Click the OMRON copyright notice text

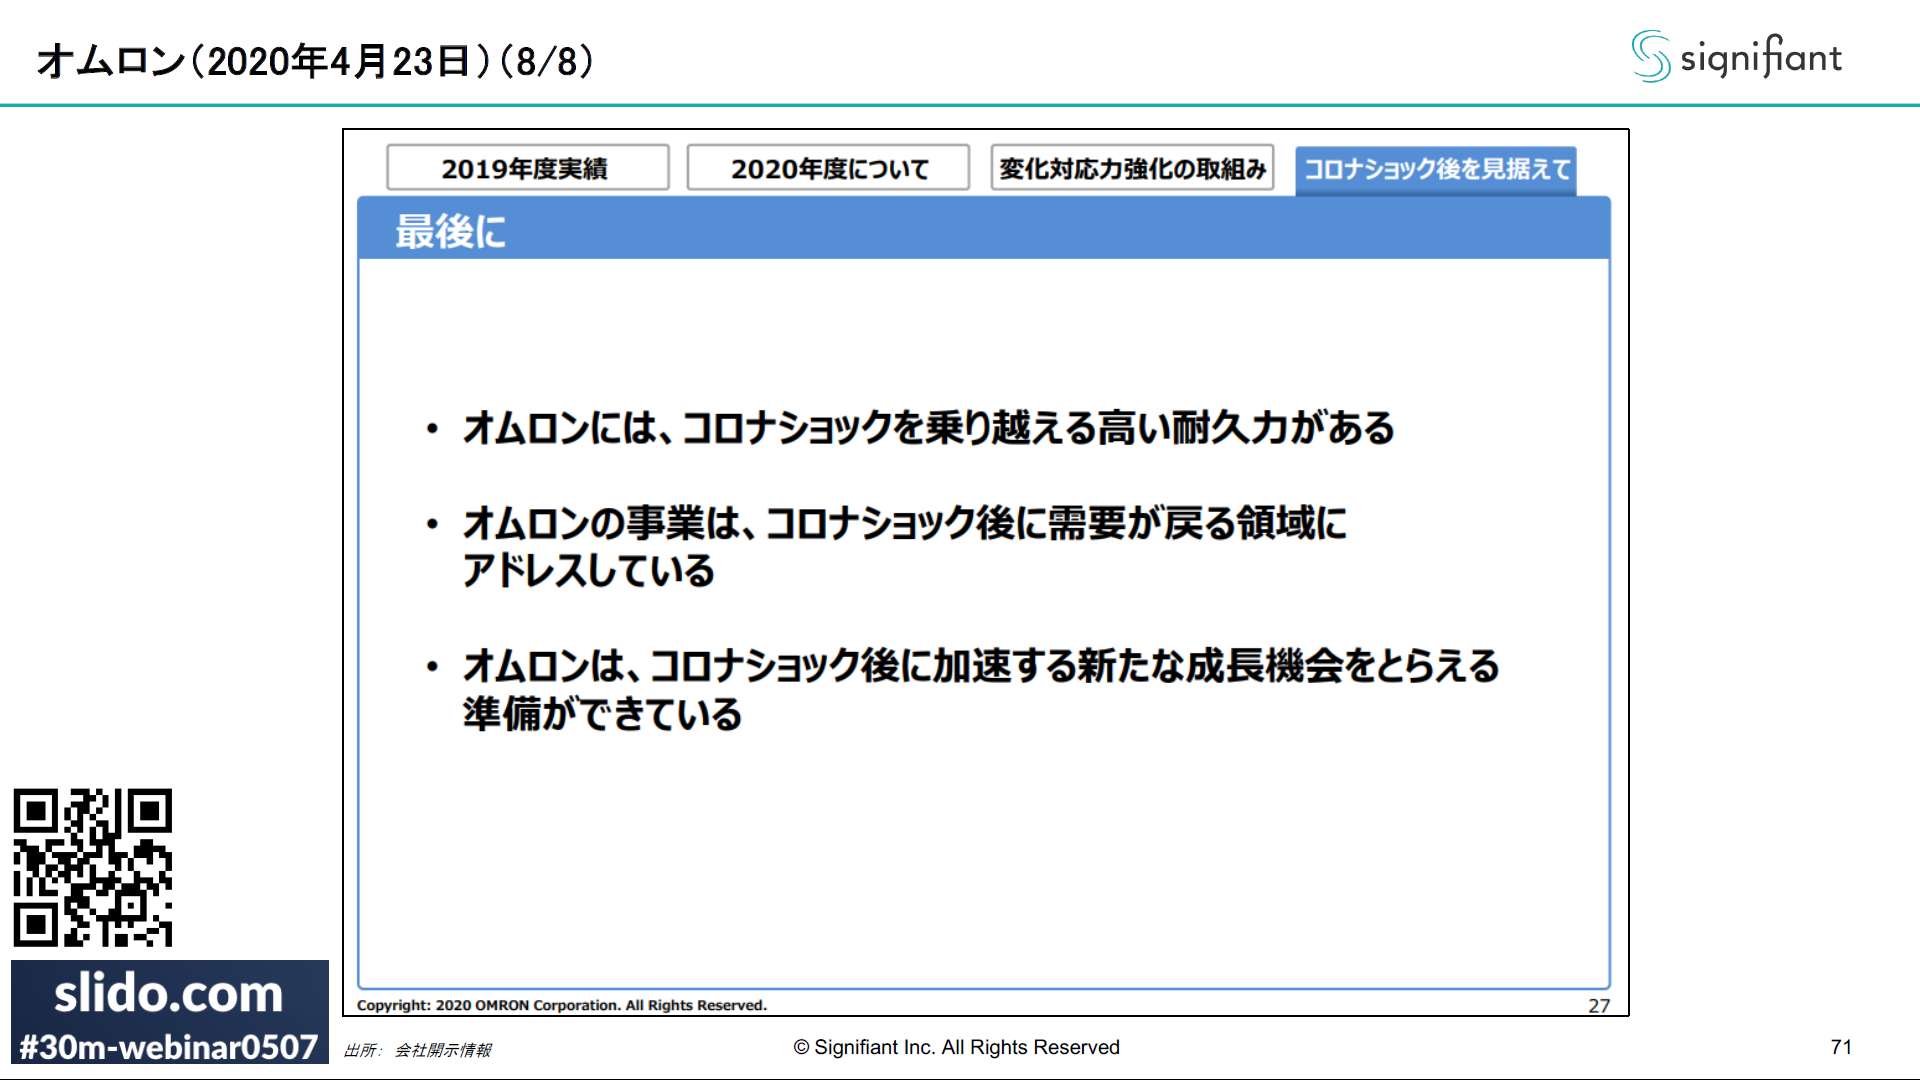point(561,1005)
